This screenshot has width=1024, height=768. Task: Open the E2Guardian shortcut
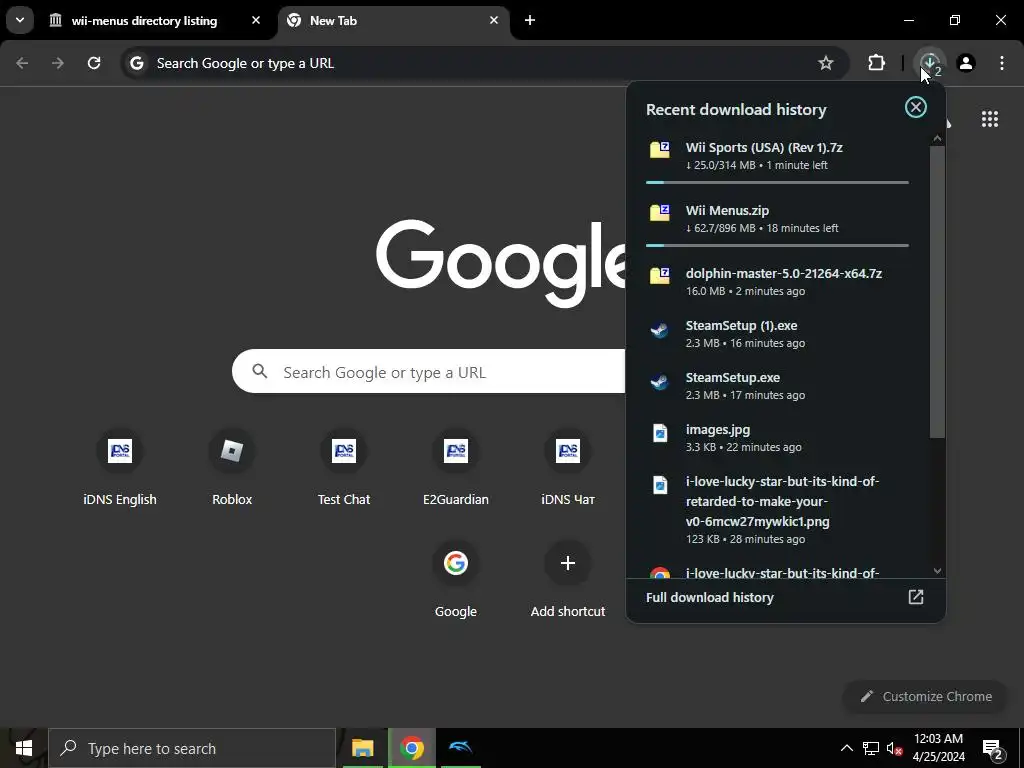(x=456, y=451)
